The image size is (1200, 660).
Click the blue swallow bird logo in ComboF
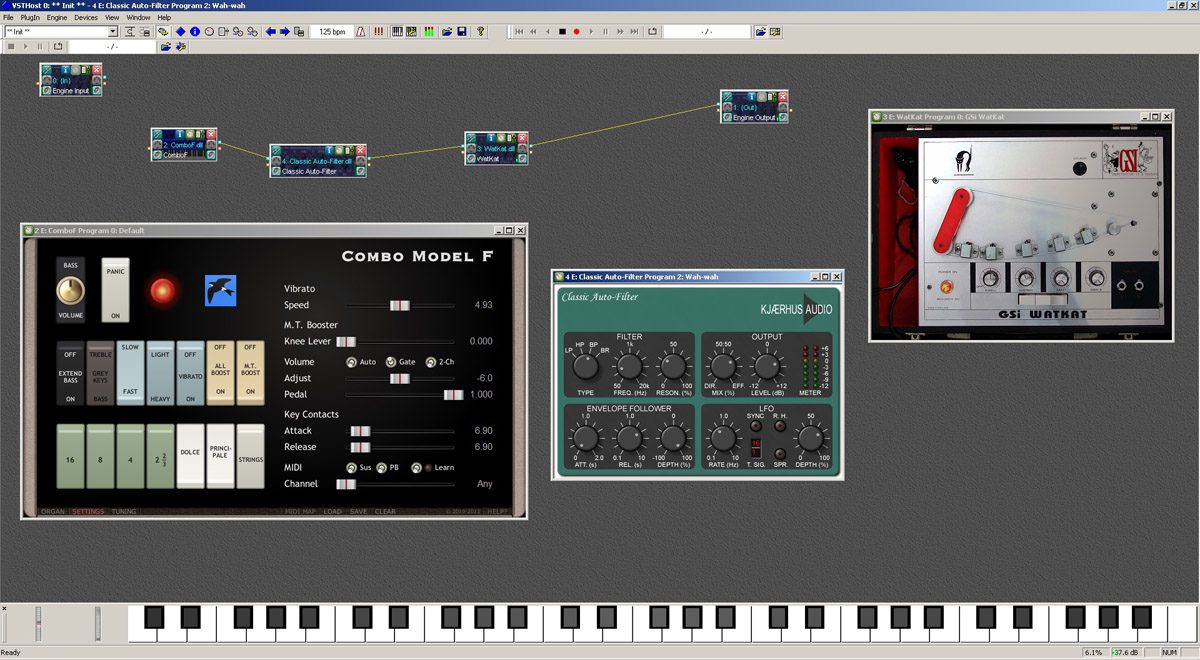(220, 290)
